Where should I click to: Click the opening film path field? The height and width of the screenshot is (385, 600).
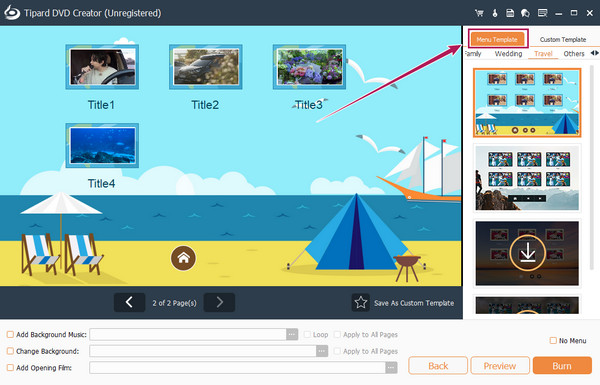pos(238,368)
